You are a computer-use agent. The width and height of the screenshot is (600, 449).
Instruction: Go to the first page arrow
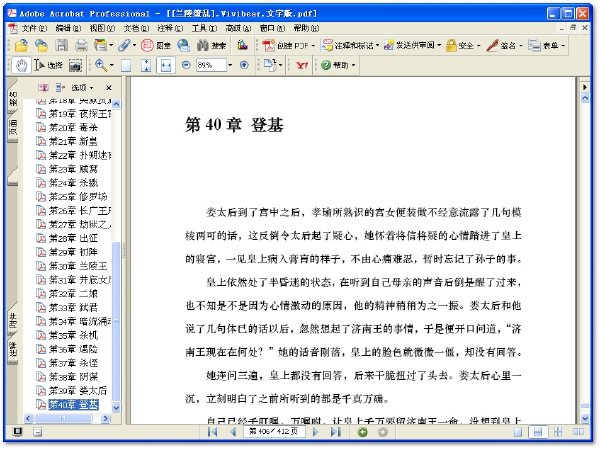212,432
